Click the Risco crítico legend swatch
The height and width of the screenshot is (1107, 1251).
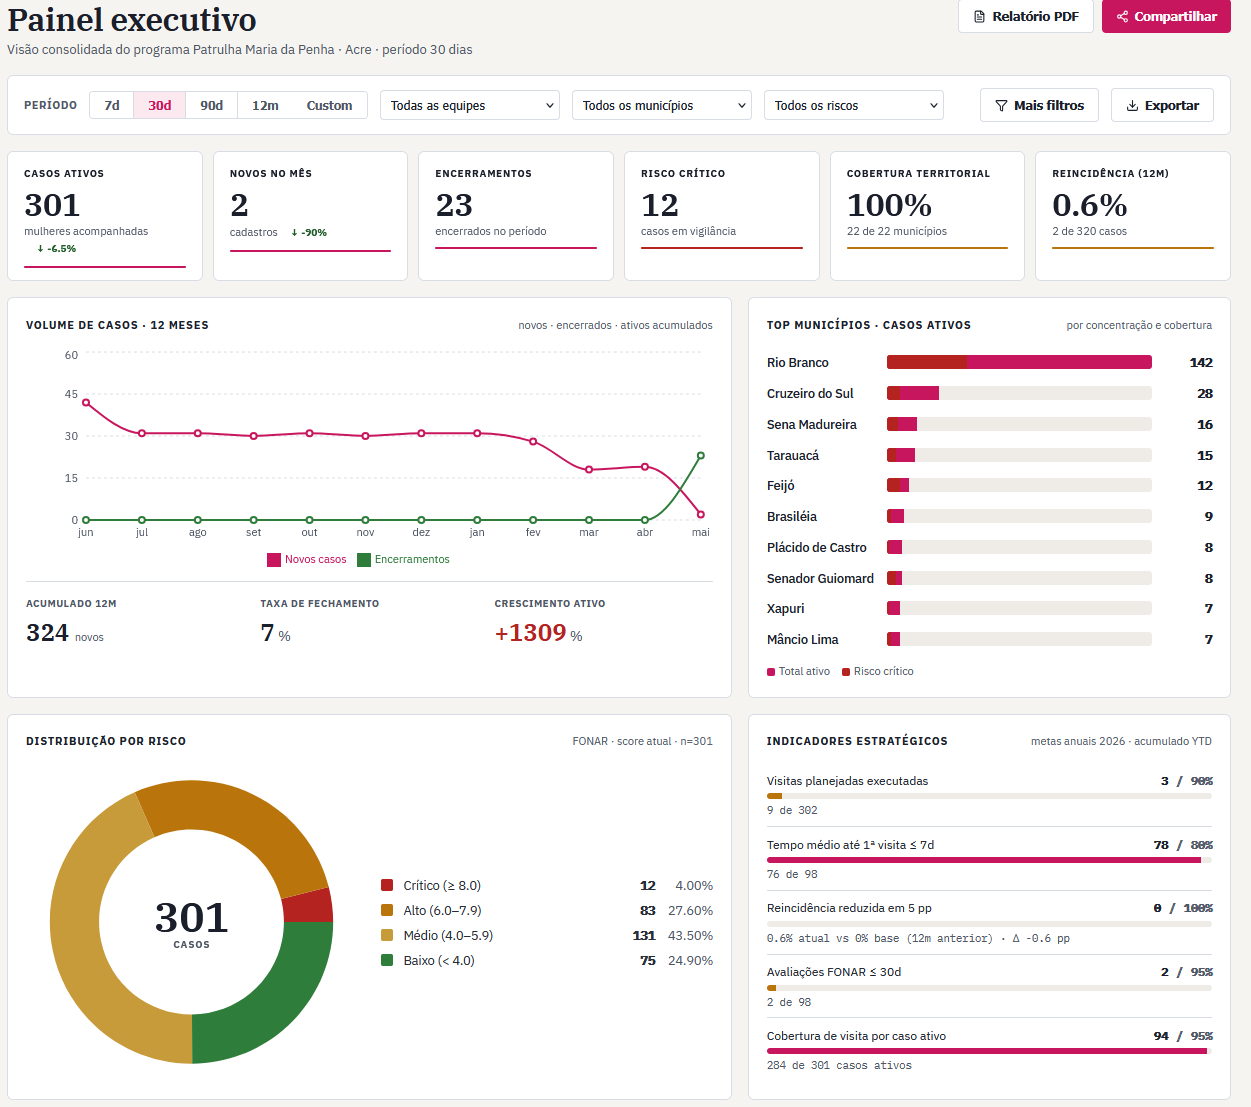846,672
